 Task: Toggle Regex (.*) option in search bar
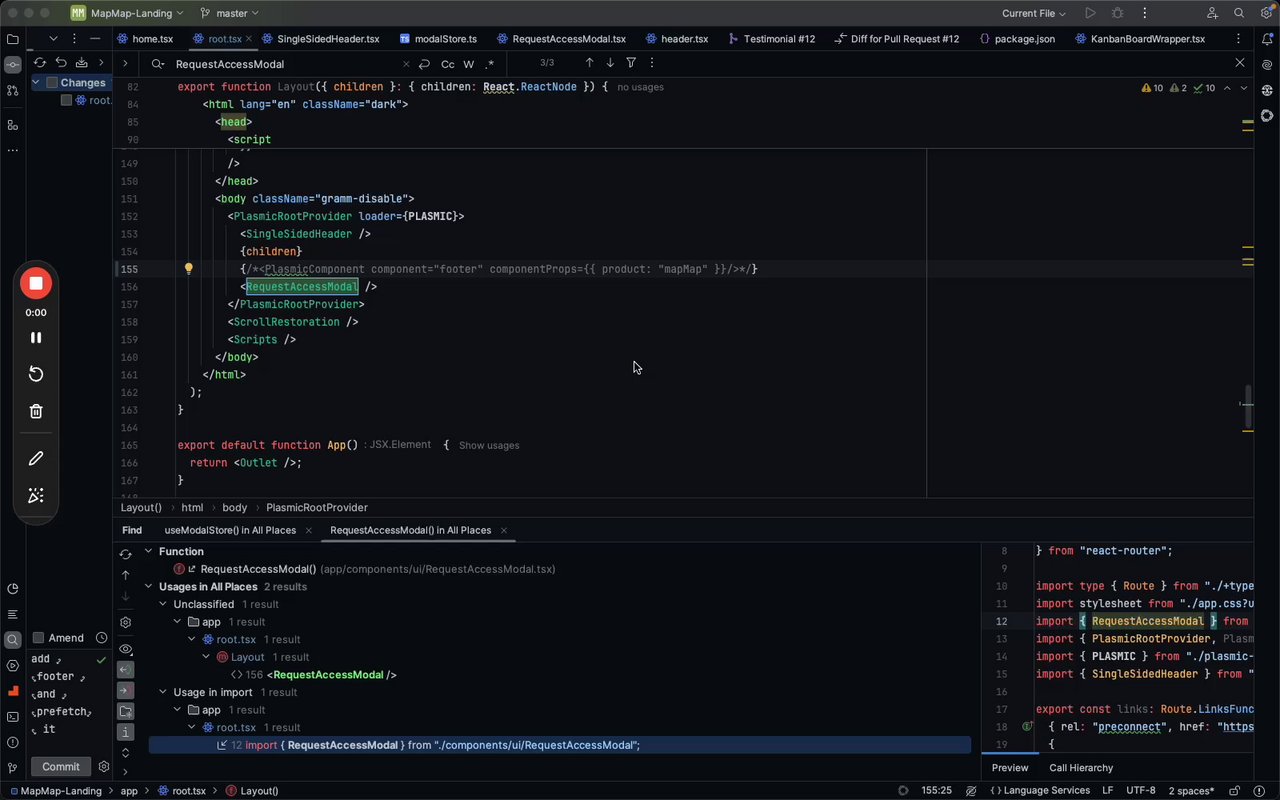489,64
